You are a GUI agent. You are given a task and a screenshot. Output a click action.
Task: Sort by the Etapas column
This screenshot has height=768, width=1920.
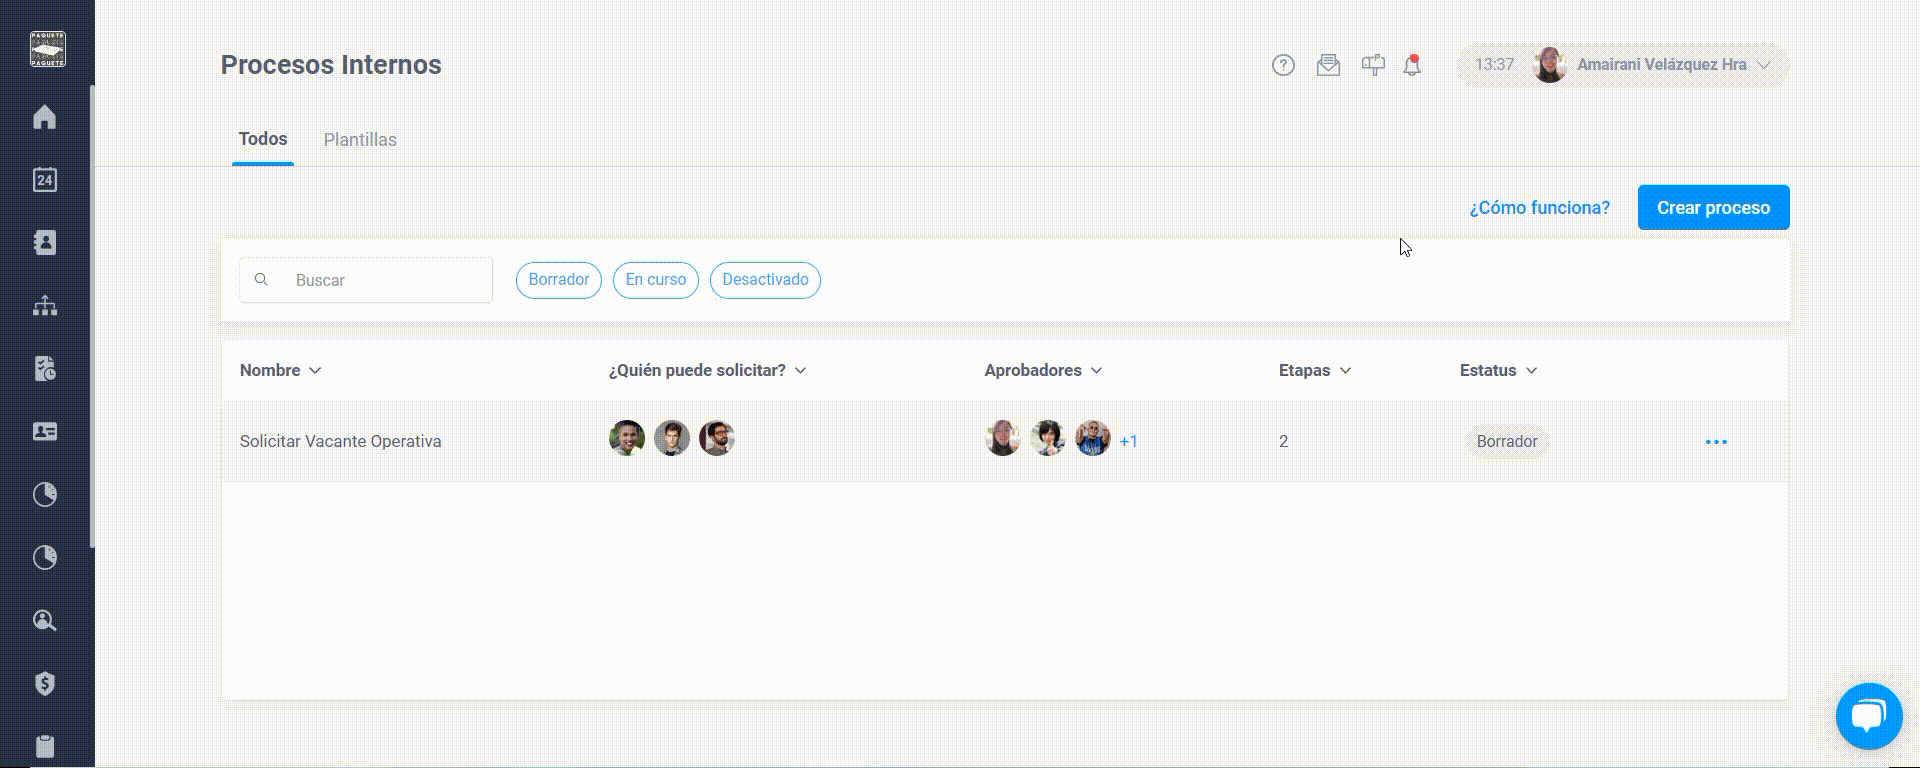pos(1315,370)
